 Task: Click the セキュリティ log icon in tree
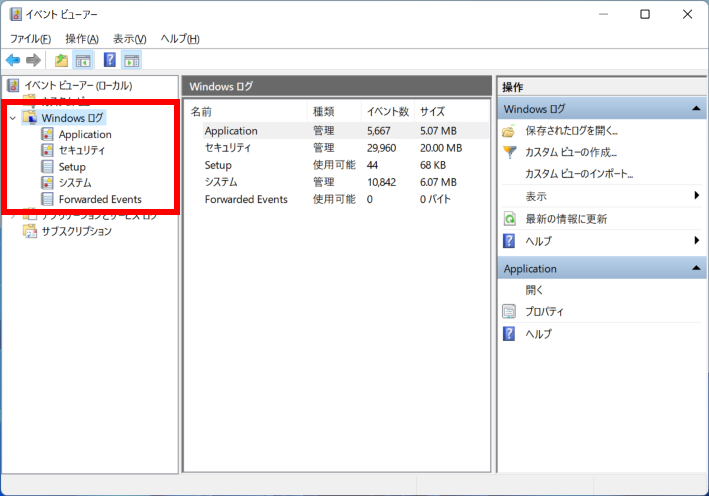[47, 151]
